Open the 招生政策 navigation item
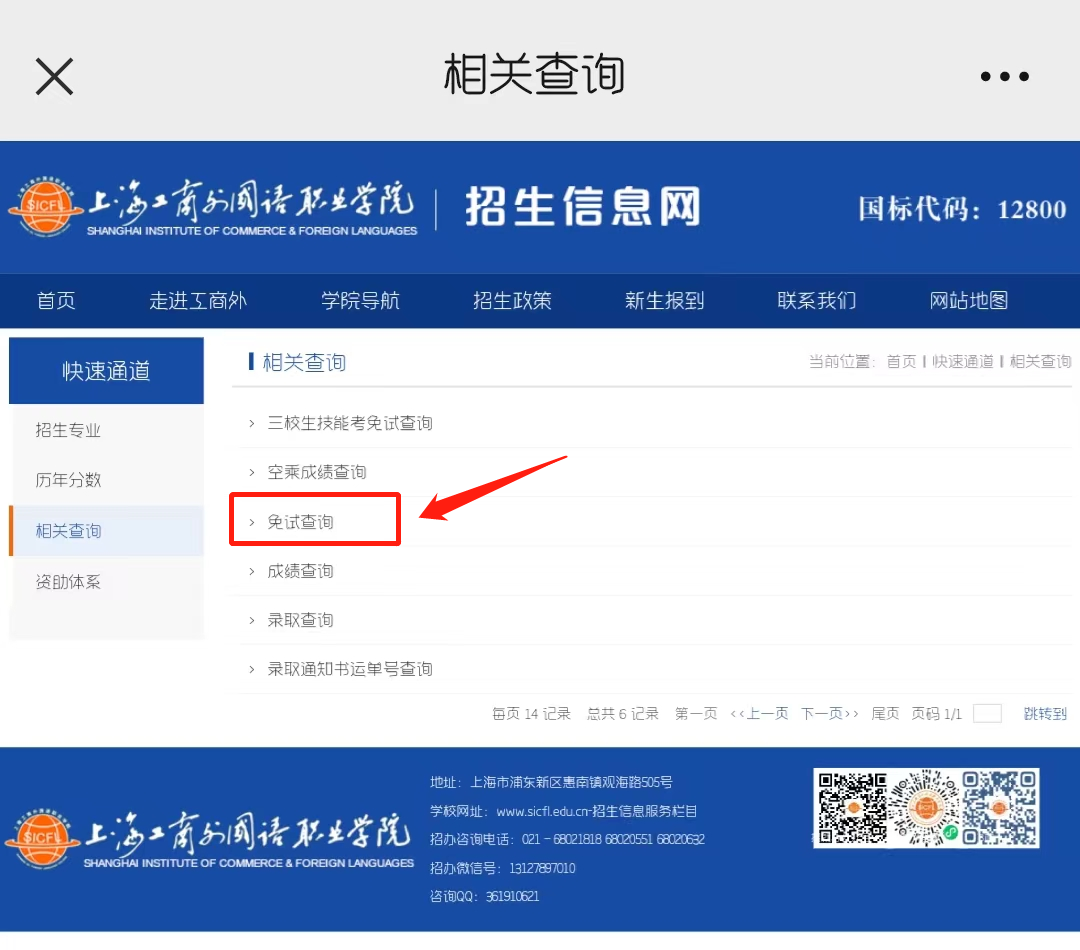This screenshot has height=950, width=1080. [512, 300]
